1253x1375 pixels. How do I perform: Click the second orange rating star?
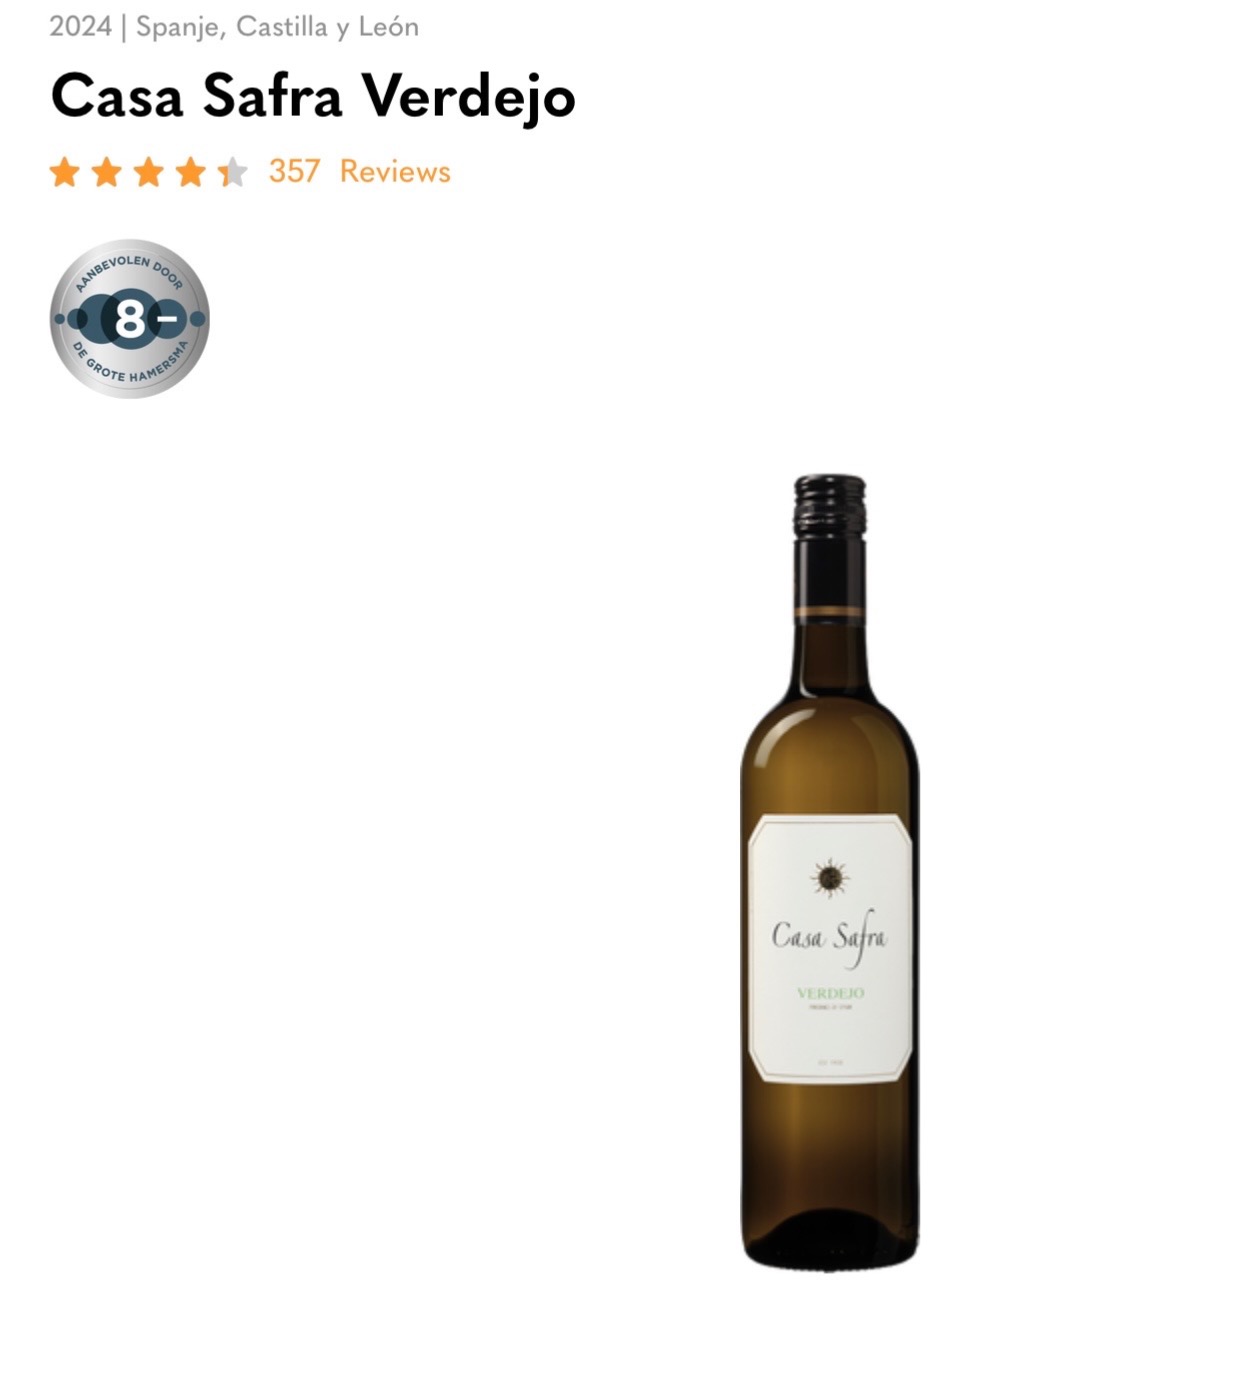click(106, 172)
